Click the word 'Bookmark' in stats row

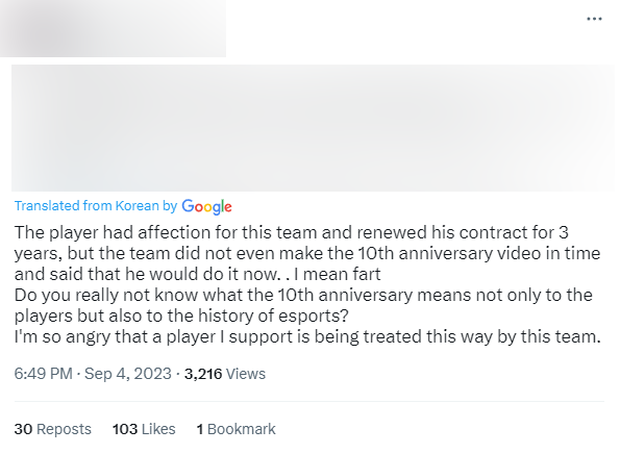coord(242,429)
